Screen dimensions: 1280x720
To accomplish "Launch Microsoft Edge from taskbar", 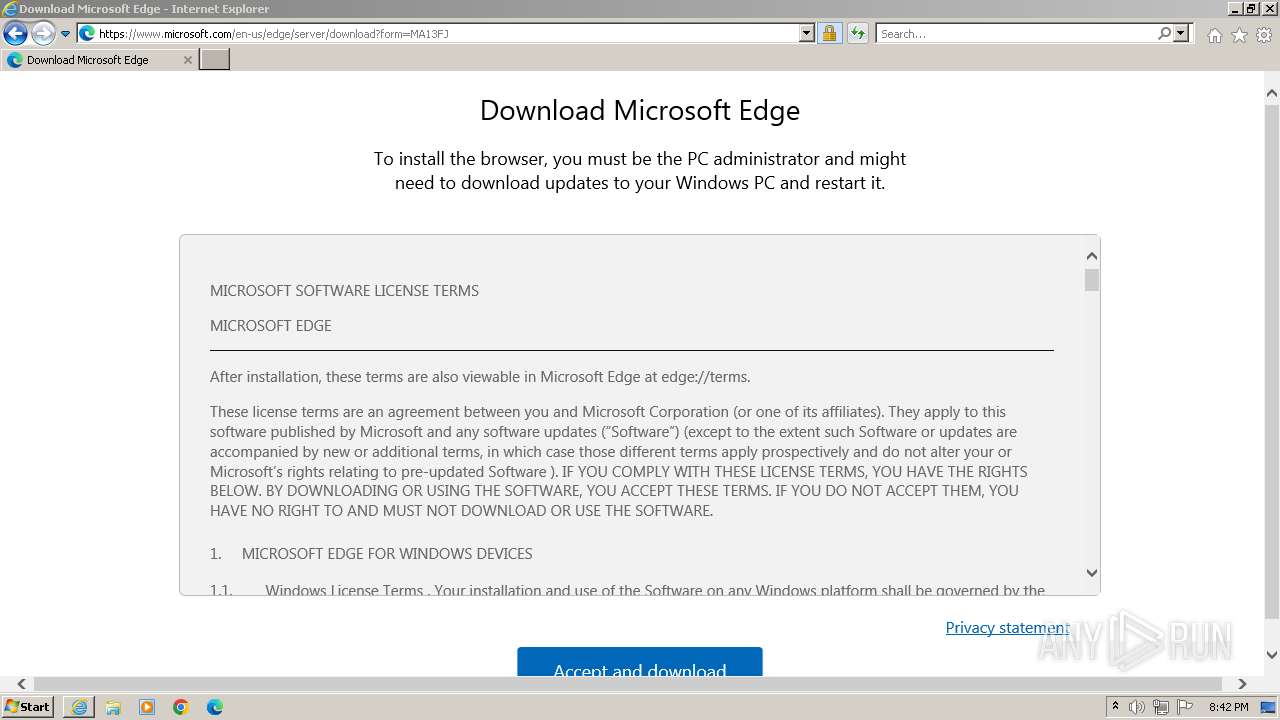I will [x=214, y=707].
